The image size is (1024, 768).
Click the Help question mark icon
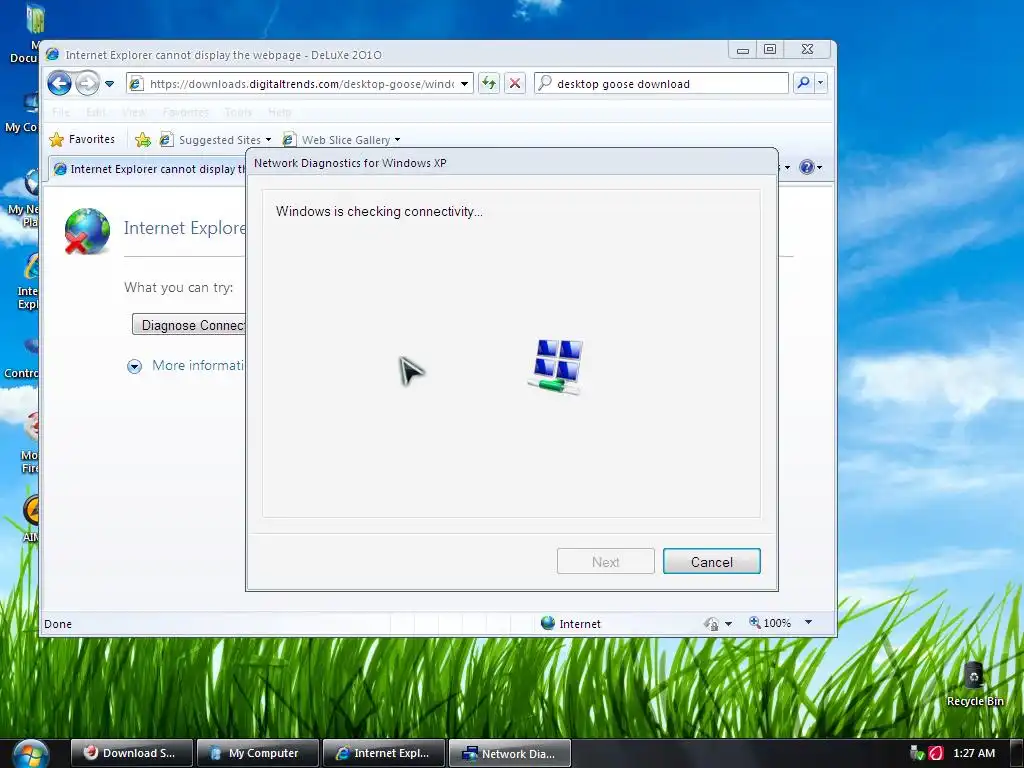click(807, 167)
